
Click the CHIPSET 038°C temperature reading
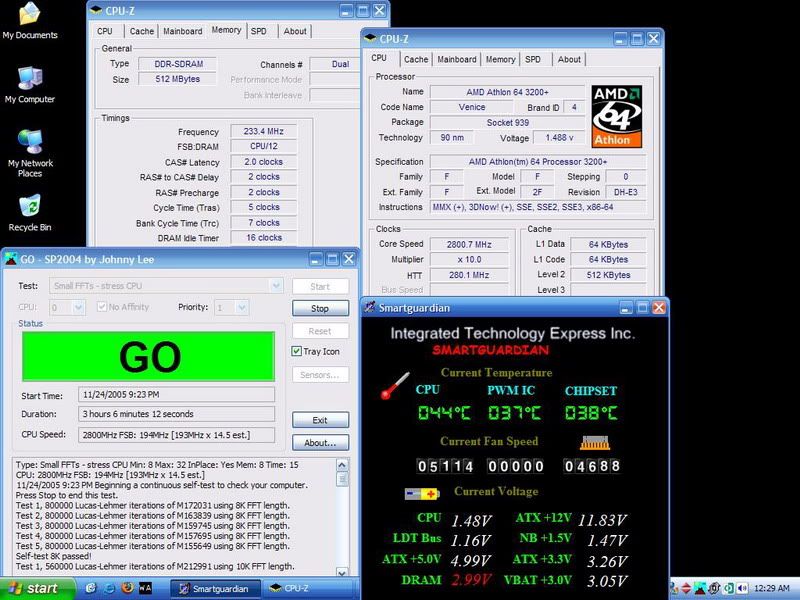(591, 412)
